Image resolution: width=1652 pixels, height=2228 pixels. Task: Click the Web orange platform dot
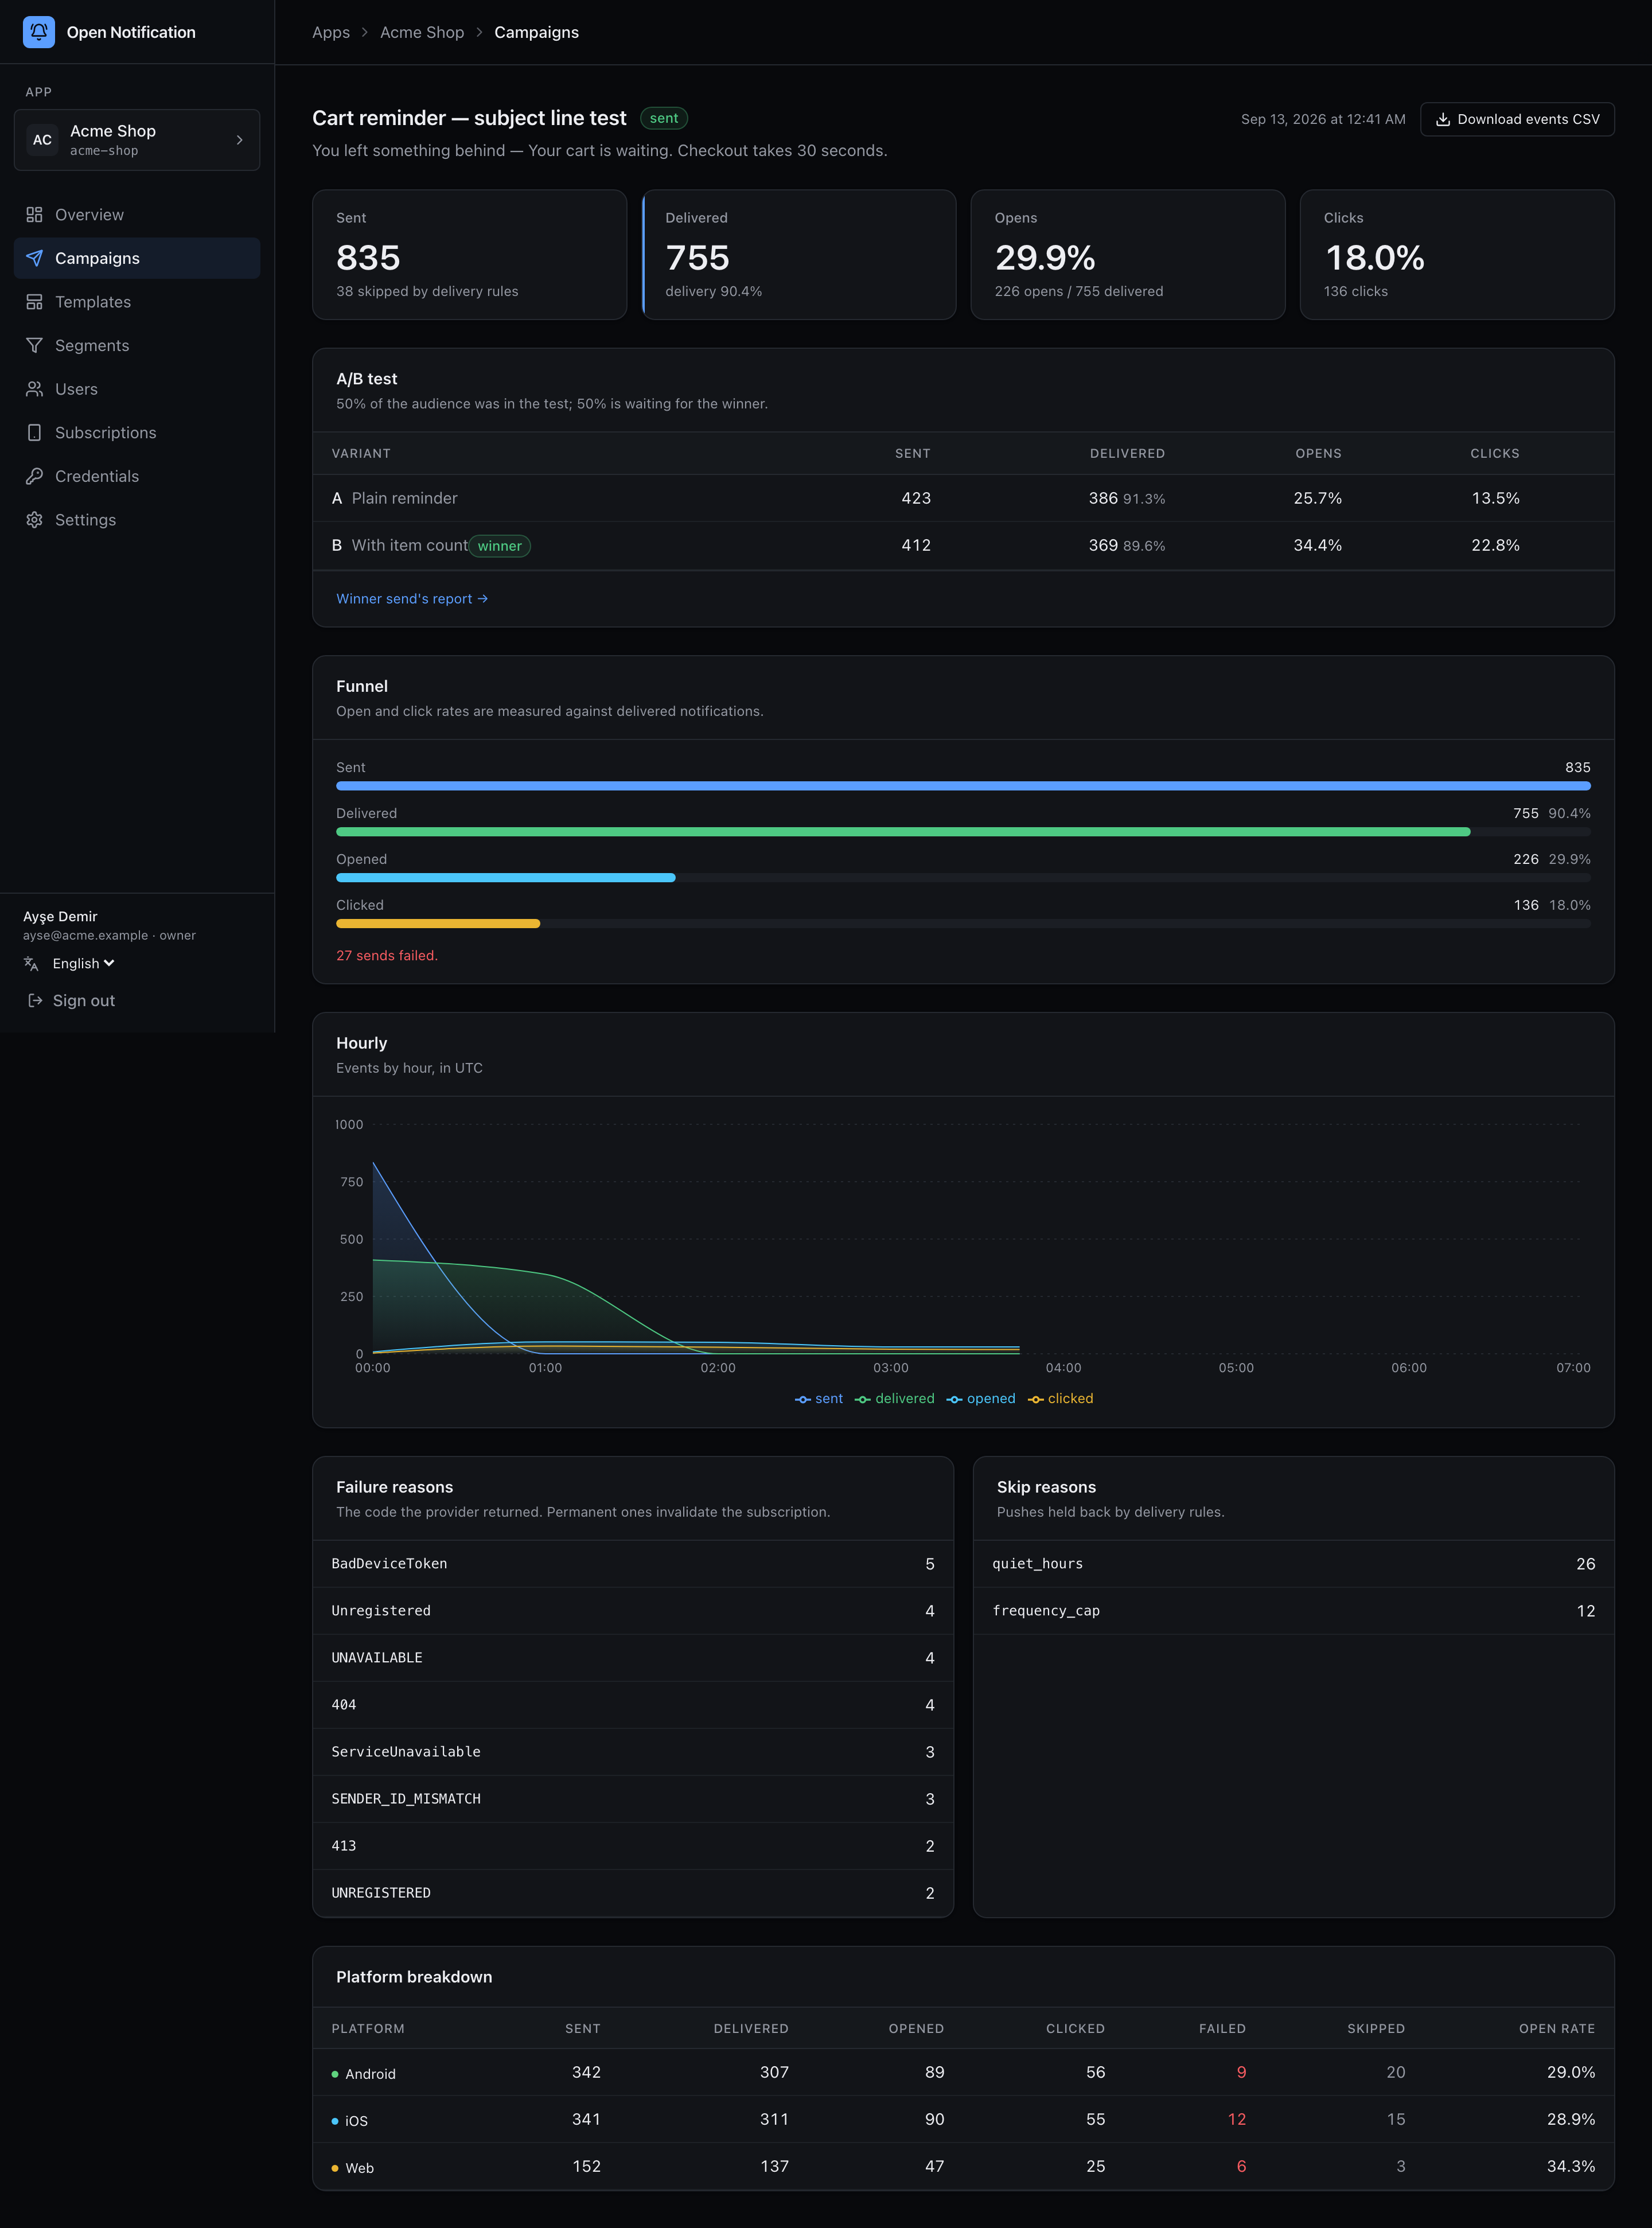pyautogui.click(x=335, y=2168)
